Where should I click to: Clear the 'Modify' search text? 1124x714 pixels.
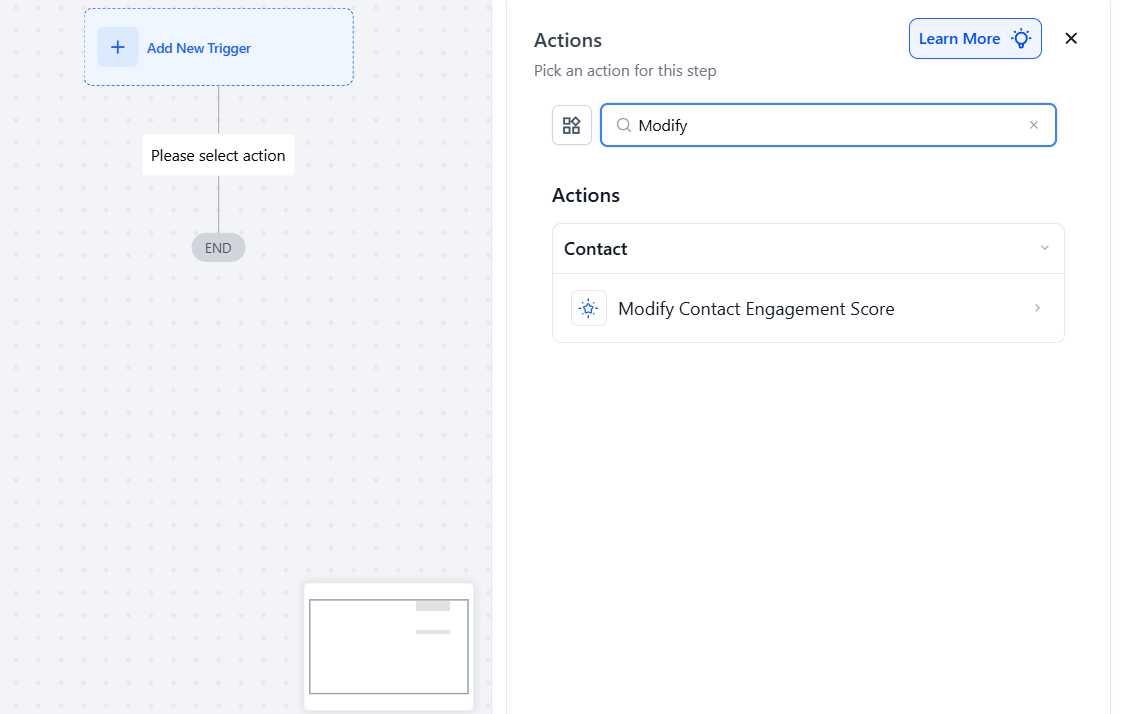coord(1034,125)
